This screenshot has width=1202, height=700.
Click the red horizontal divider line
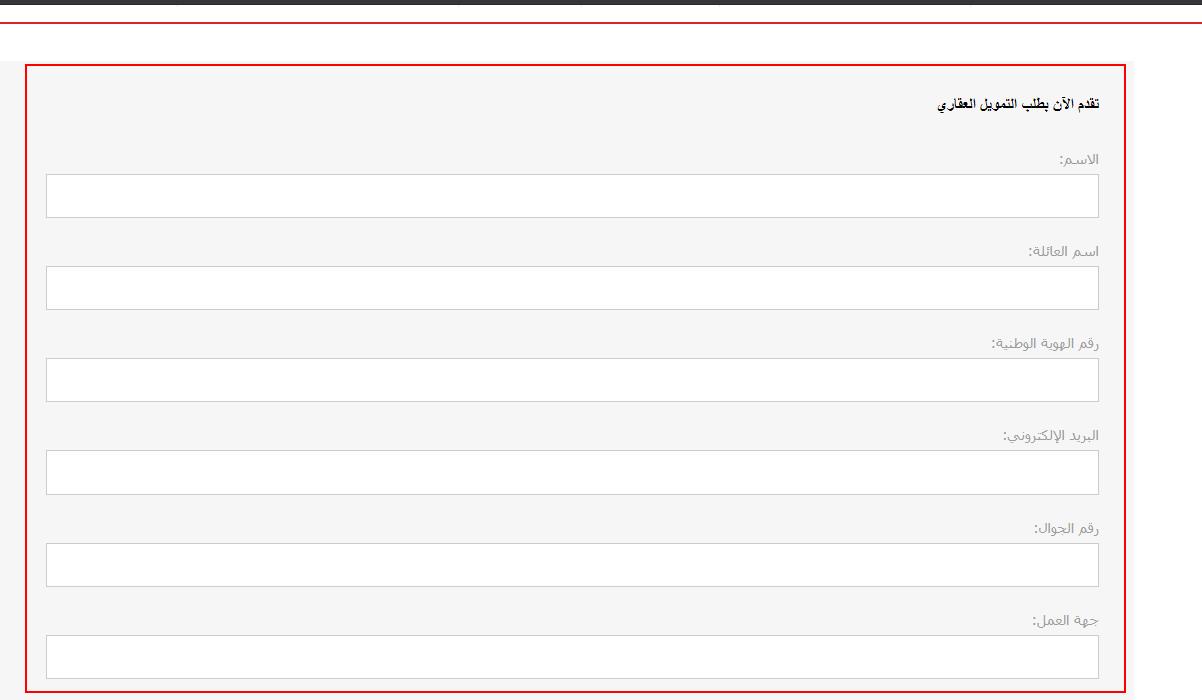(601, 23)
